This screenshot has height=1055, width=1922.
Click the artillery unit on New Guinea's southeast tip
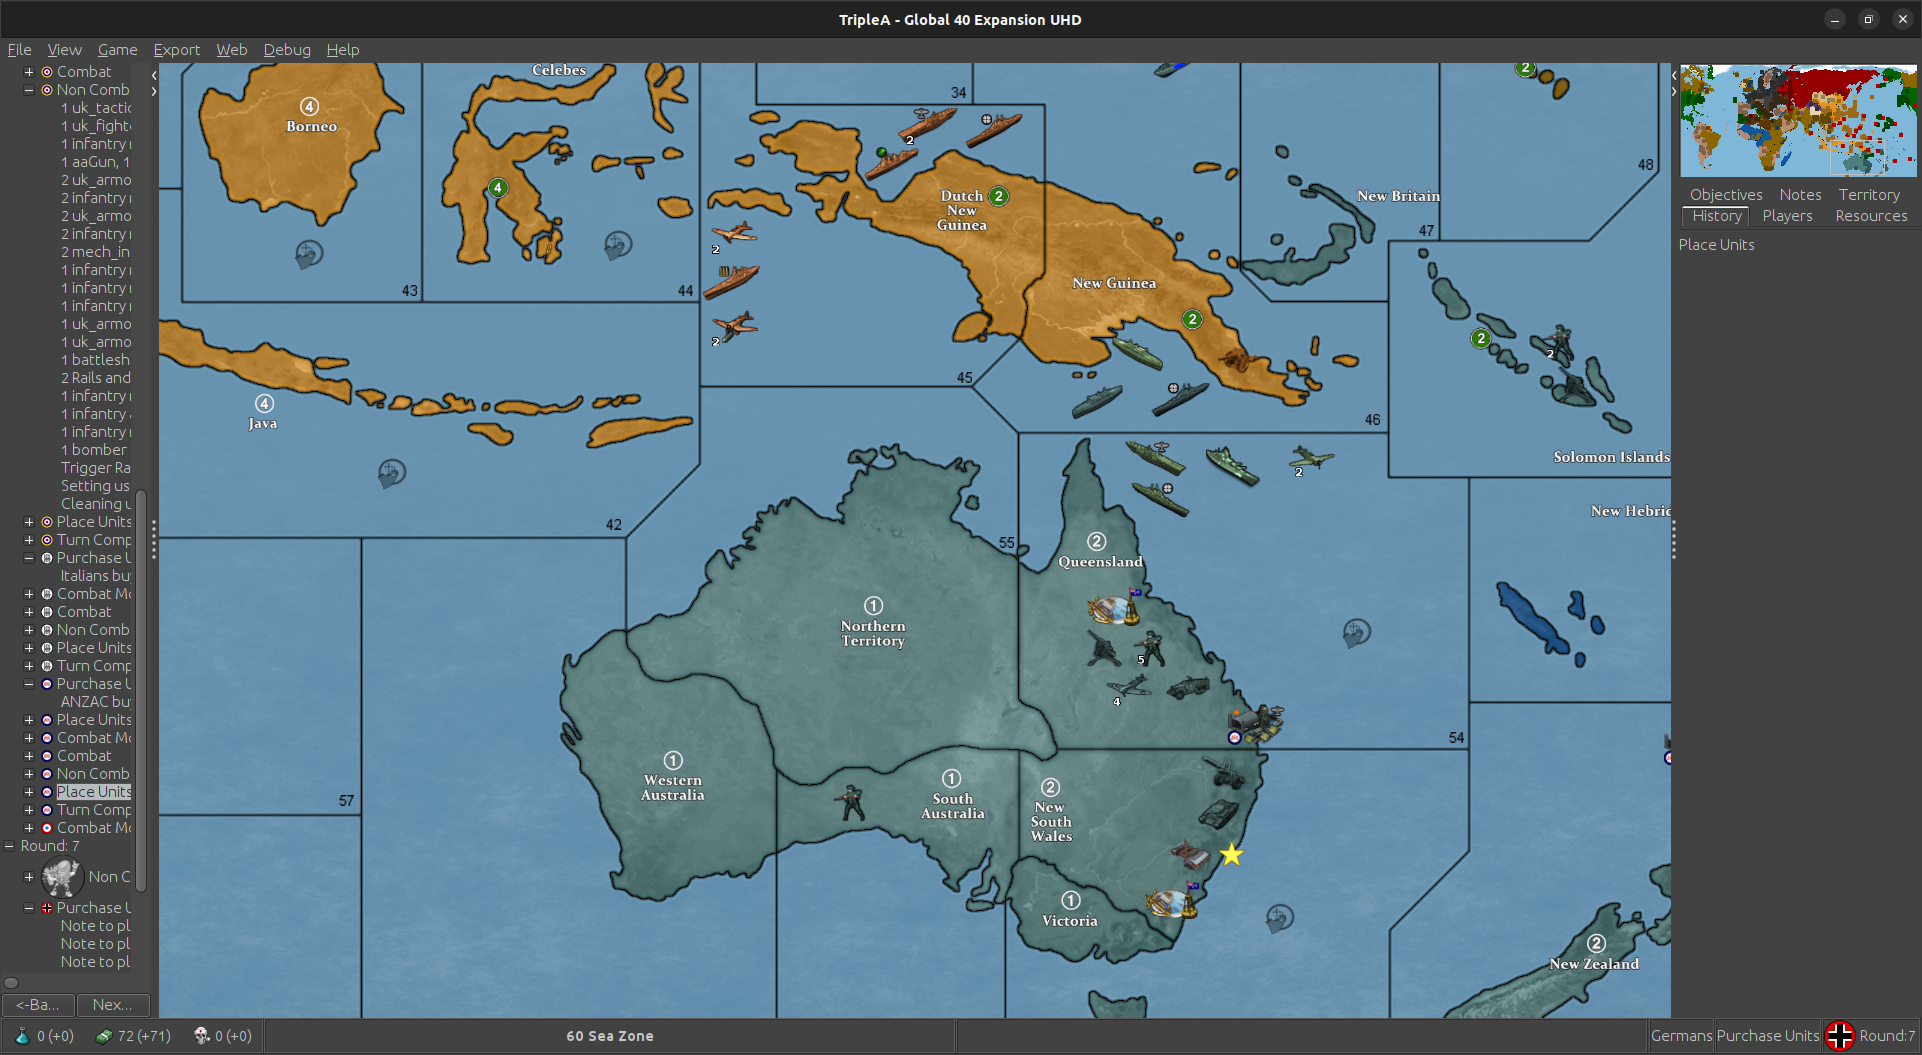[1239, 360]
